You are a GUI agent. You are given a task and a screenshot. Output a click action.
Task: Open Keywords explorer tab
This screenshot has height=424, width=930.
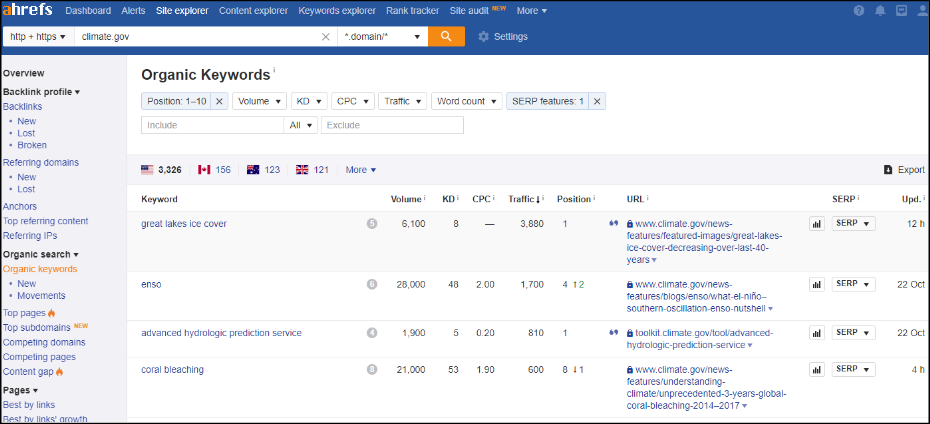337,11
